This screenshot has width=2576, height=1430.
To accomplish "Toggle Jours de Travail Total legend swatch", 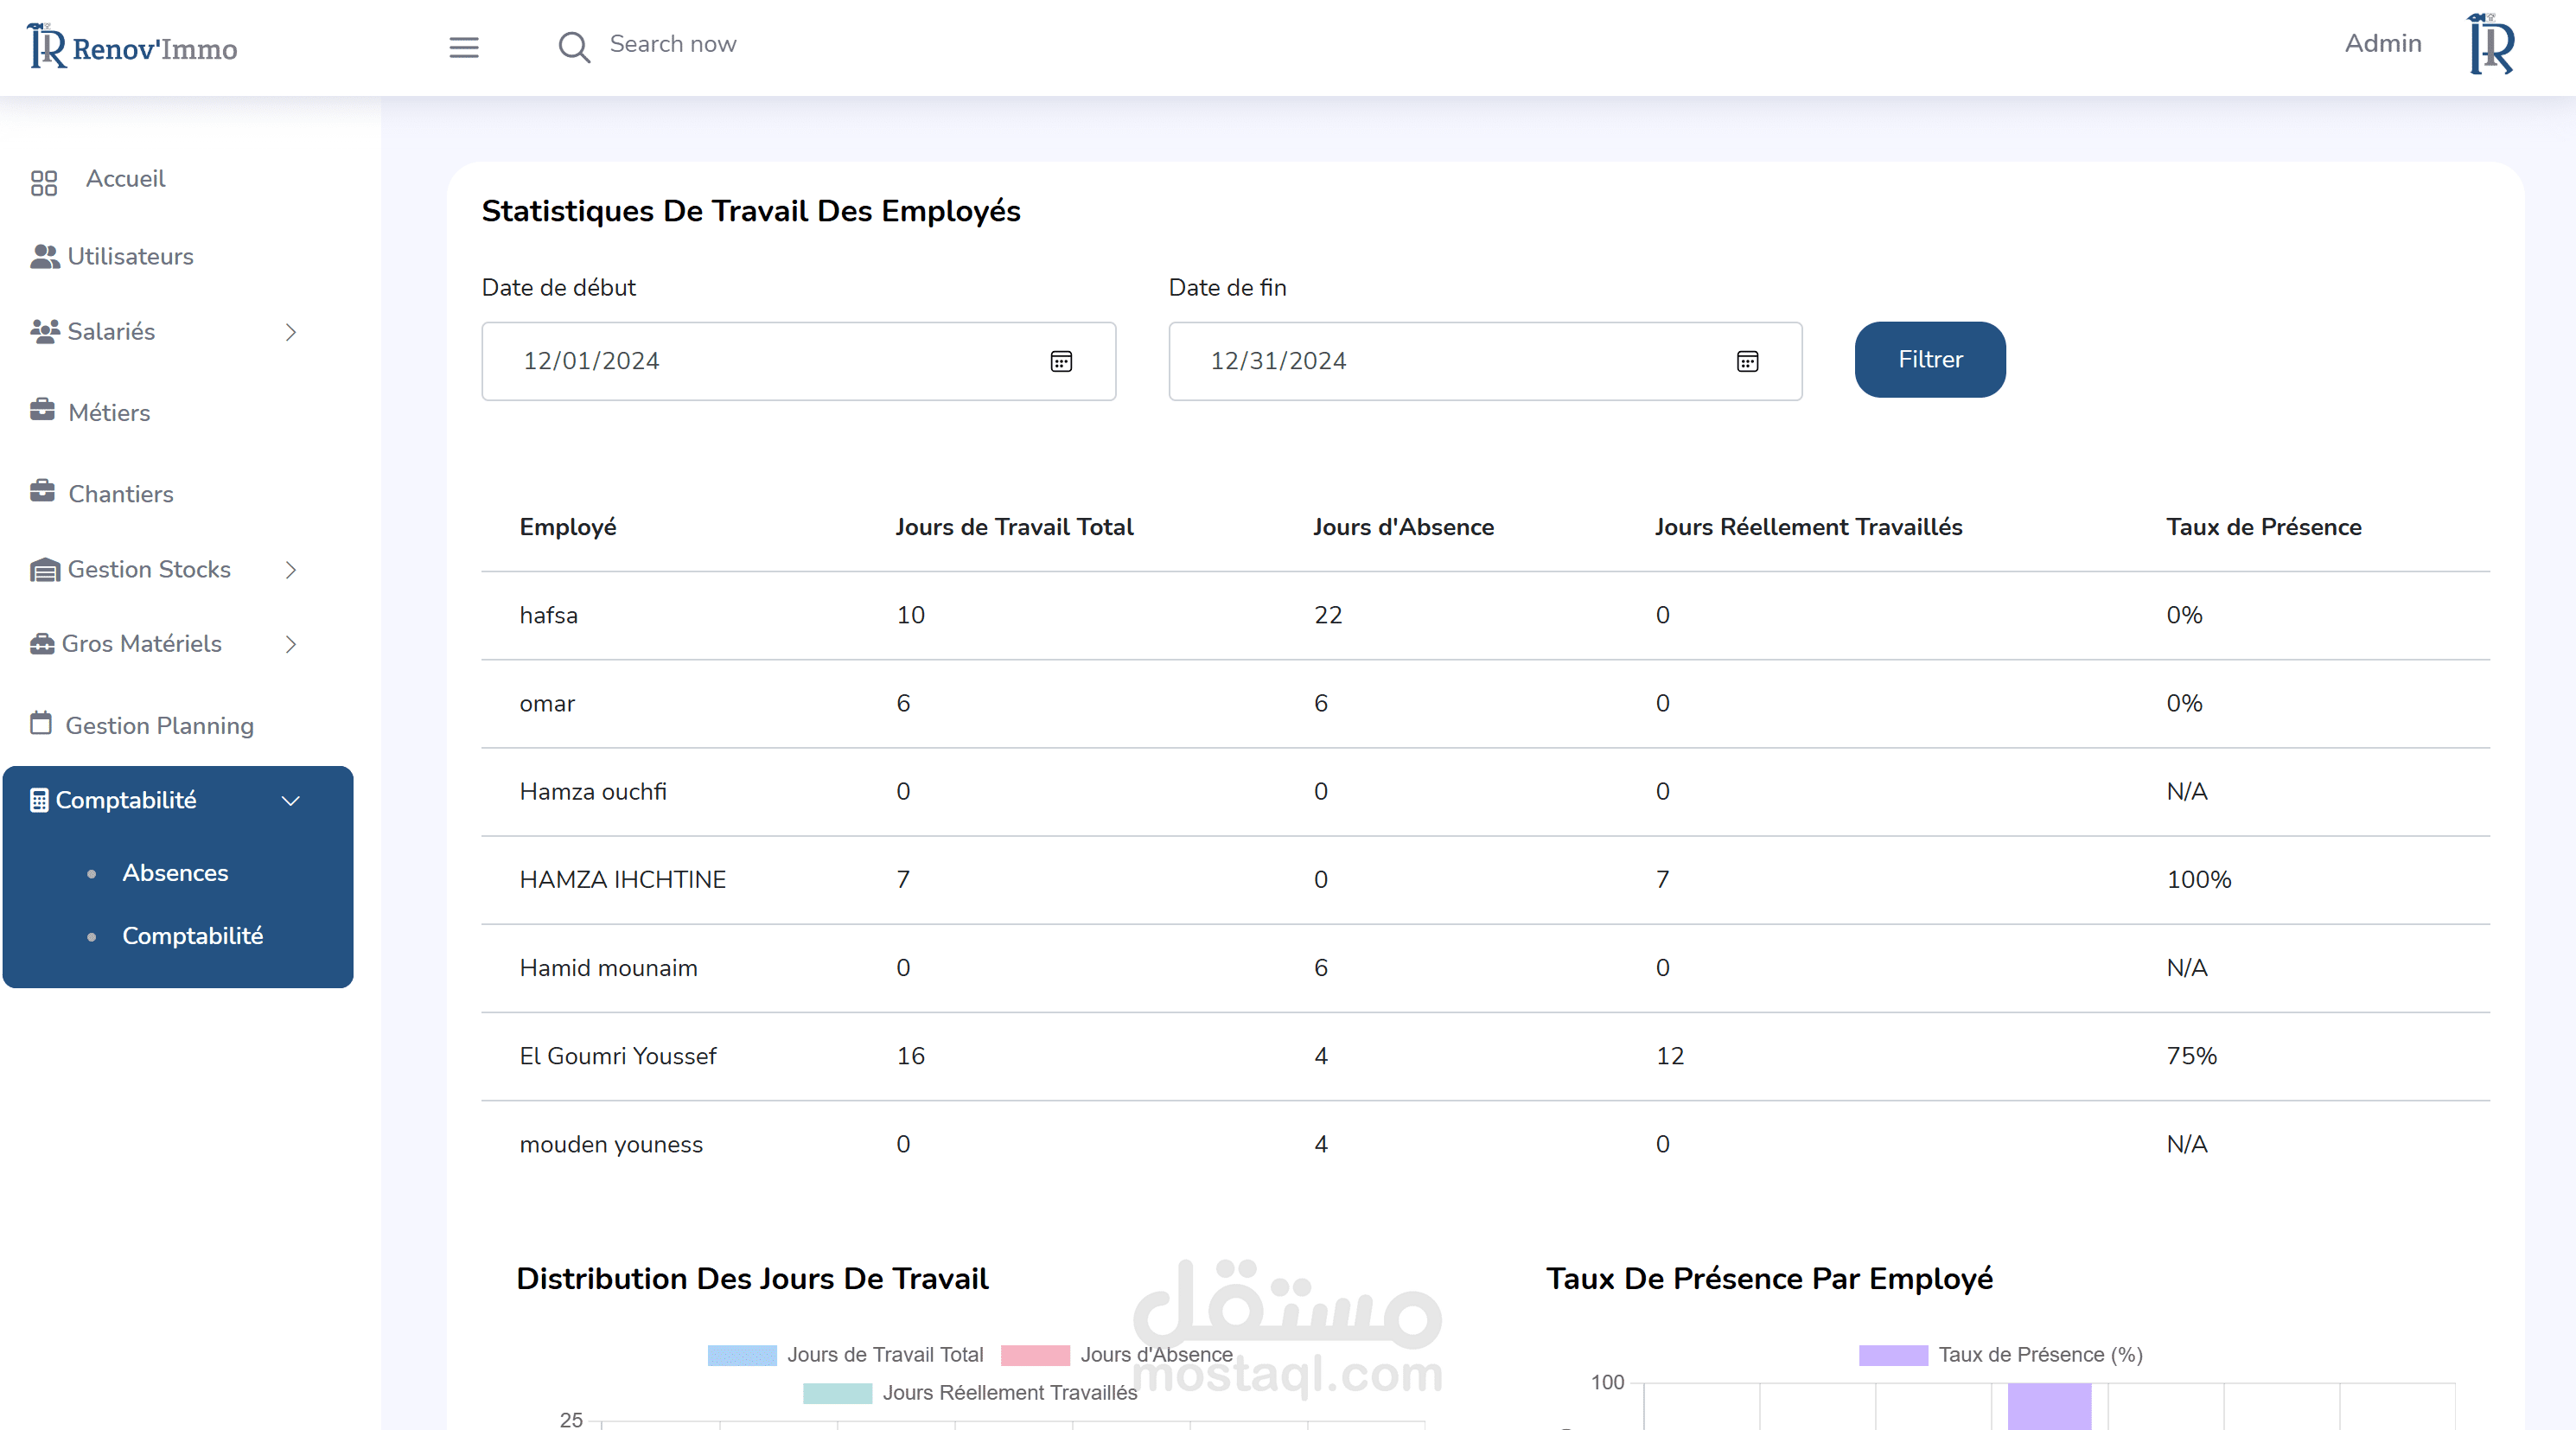I will click(741, 1355).
